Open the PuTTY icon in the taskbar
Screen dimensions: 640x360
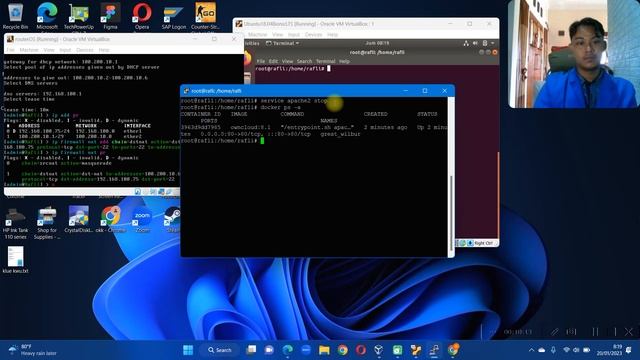434,350
